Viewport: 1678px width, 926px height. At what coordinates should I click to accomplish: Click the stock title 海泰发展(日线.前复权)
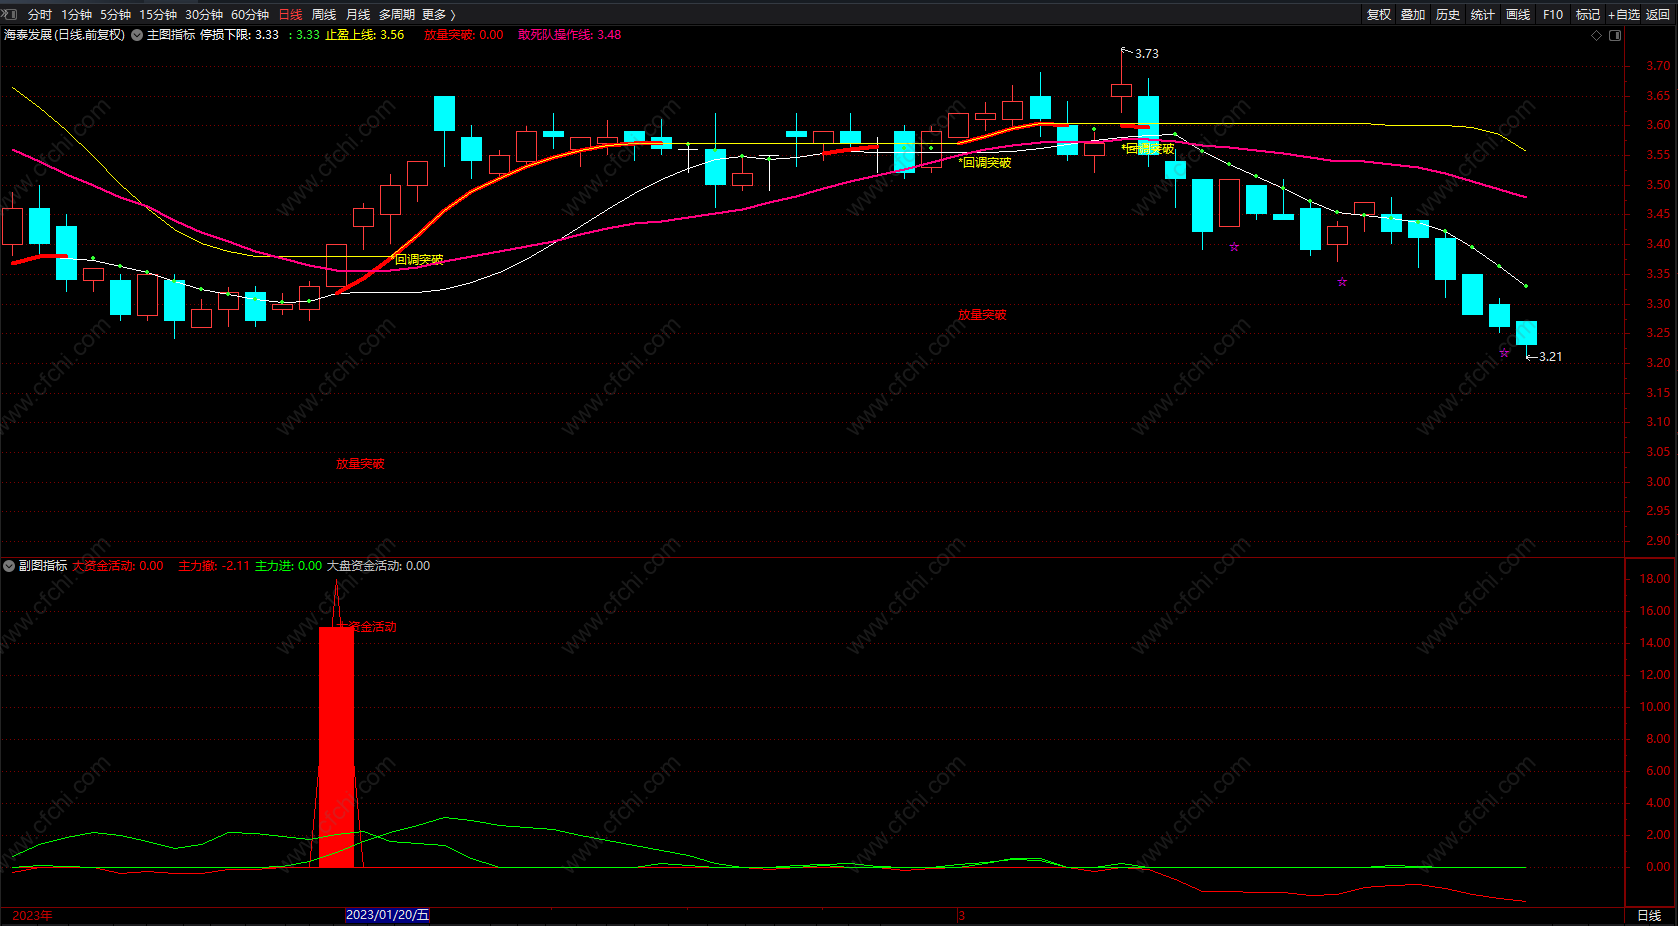point(64,35)
